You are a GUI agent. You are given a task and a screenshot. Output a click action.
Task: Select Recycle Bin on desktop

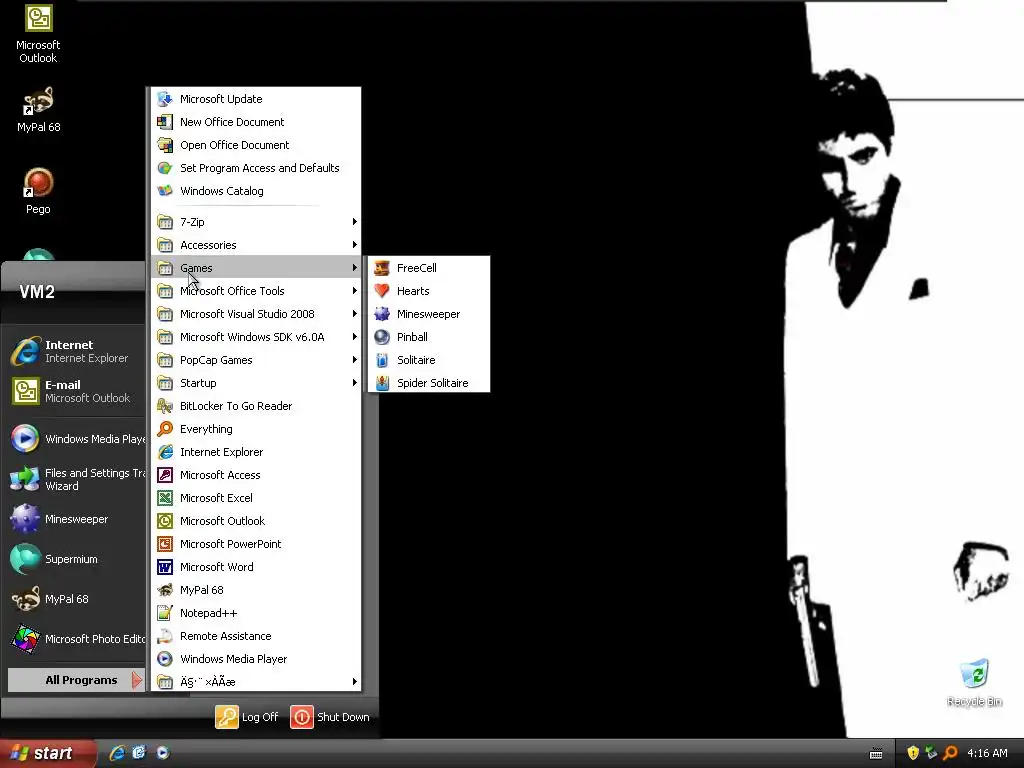coord(974,683)
